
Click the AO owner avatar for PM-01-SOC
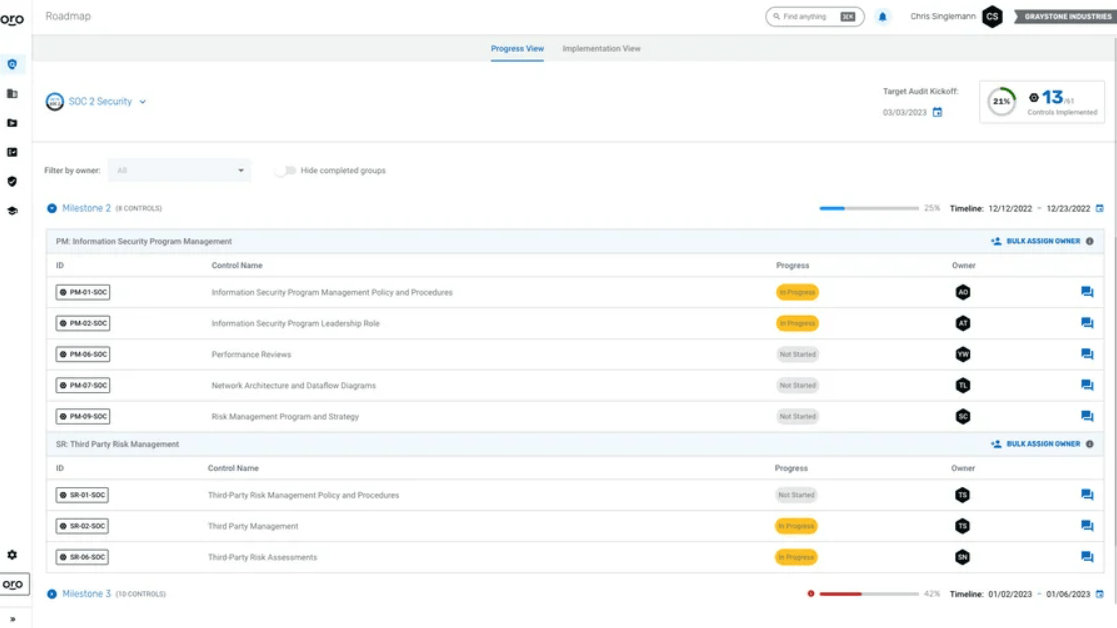[962, 292]
